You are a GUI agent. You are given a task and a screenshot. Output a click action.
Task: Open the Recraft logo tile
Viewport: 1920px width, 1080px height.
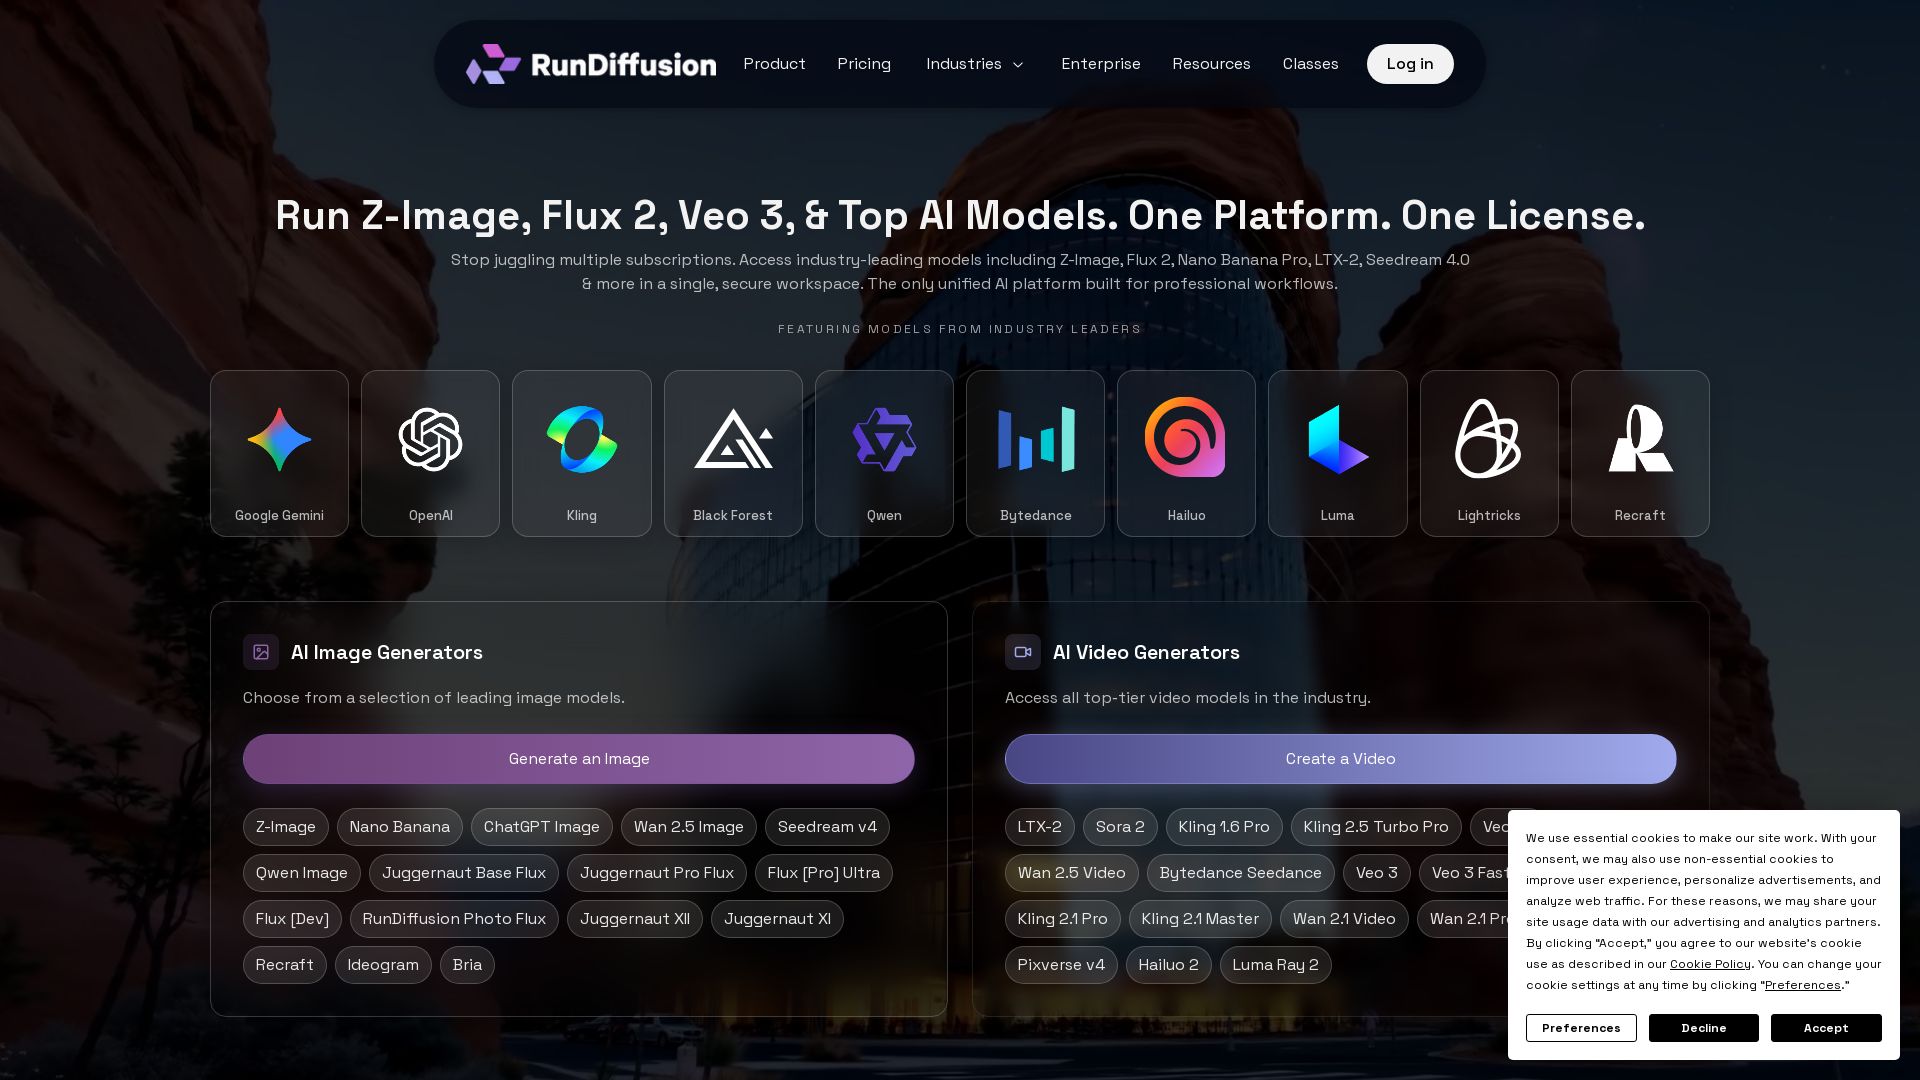[1640, 453]
